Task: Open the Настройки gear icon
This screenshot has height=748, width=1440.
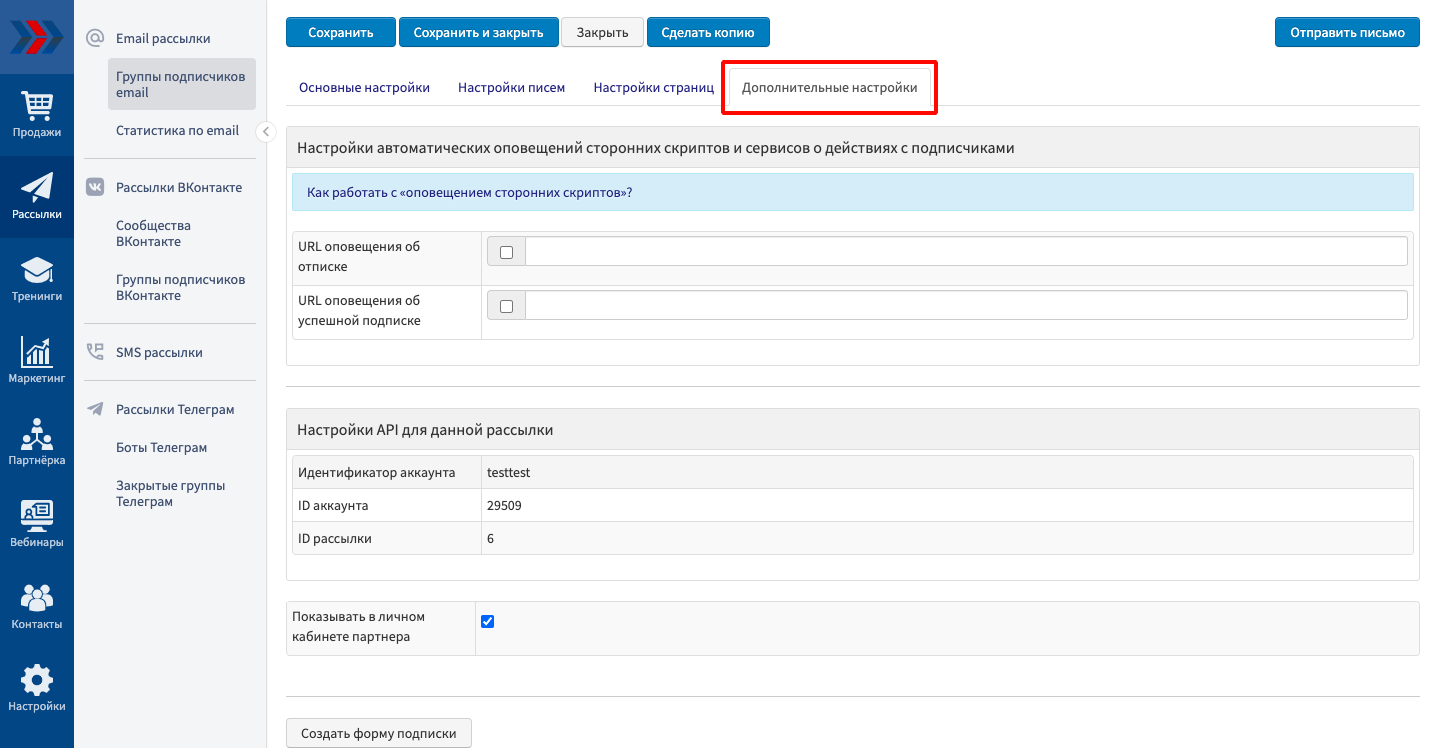Action: 37,683
